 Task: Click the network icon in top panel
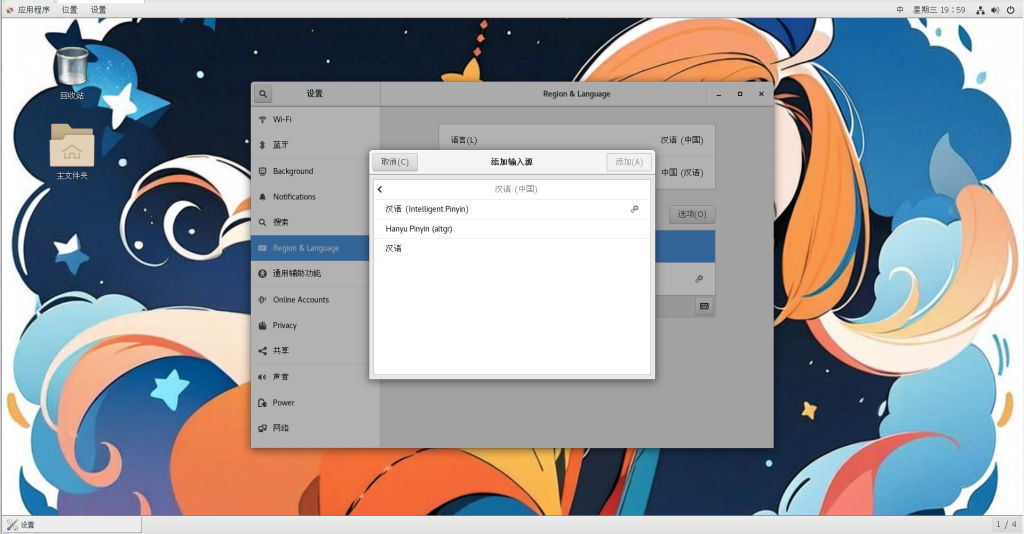coord(980,9)
